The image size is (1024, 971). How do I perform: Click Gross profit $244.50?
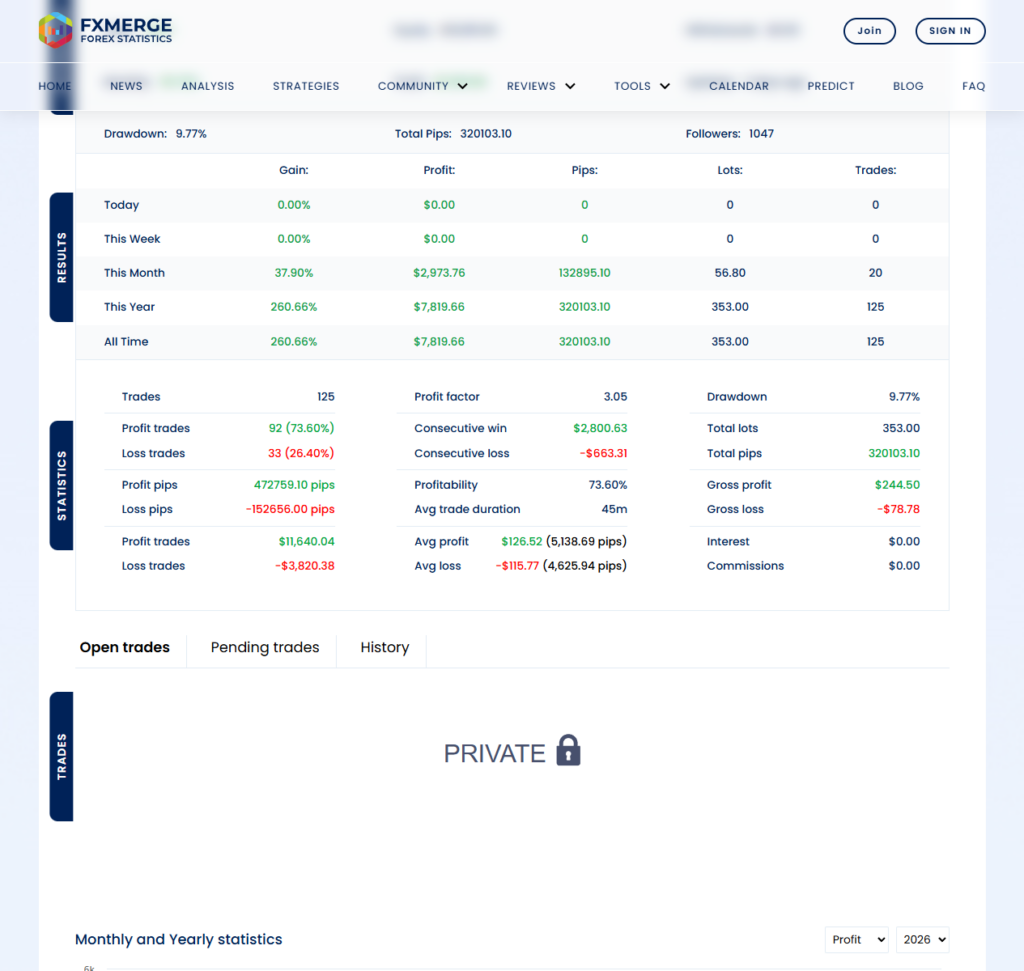tap(897, 485)
